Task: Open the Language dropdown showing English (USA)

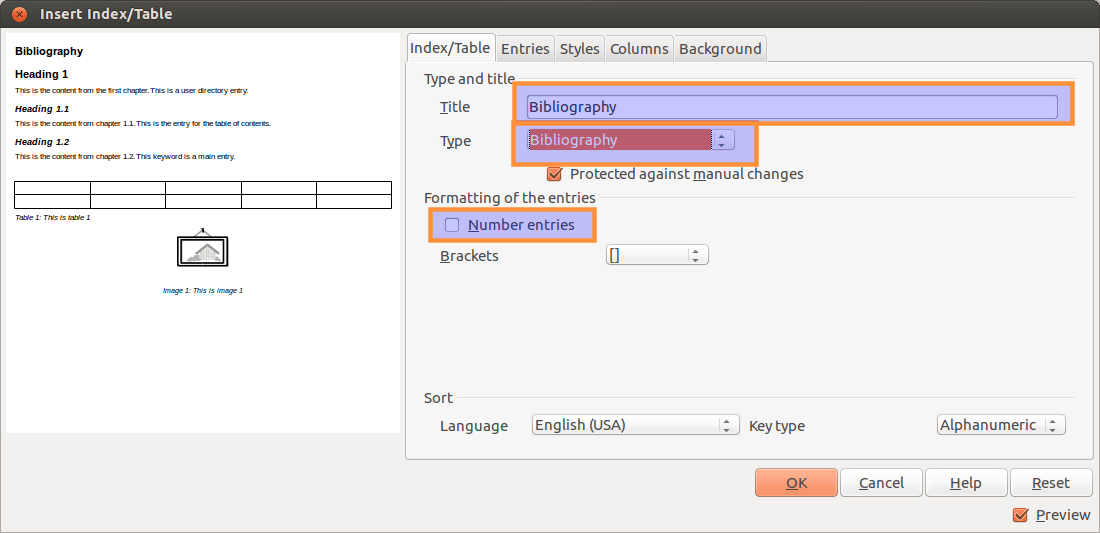Action: 636,425
